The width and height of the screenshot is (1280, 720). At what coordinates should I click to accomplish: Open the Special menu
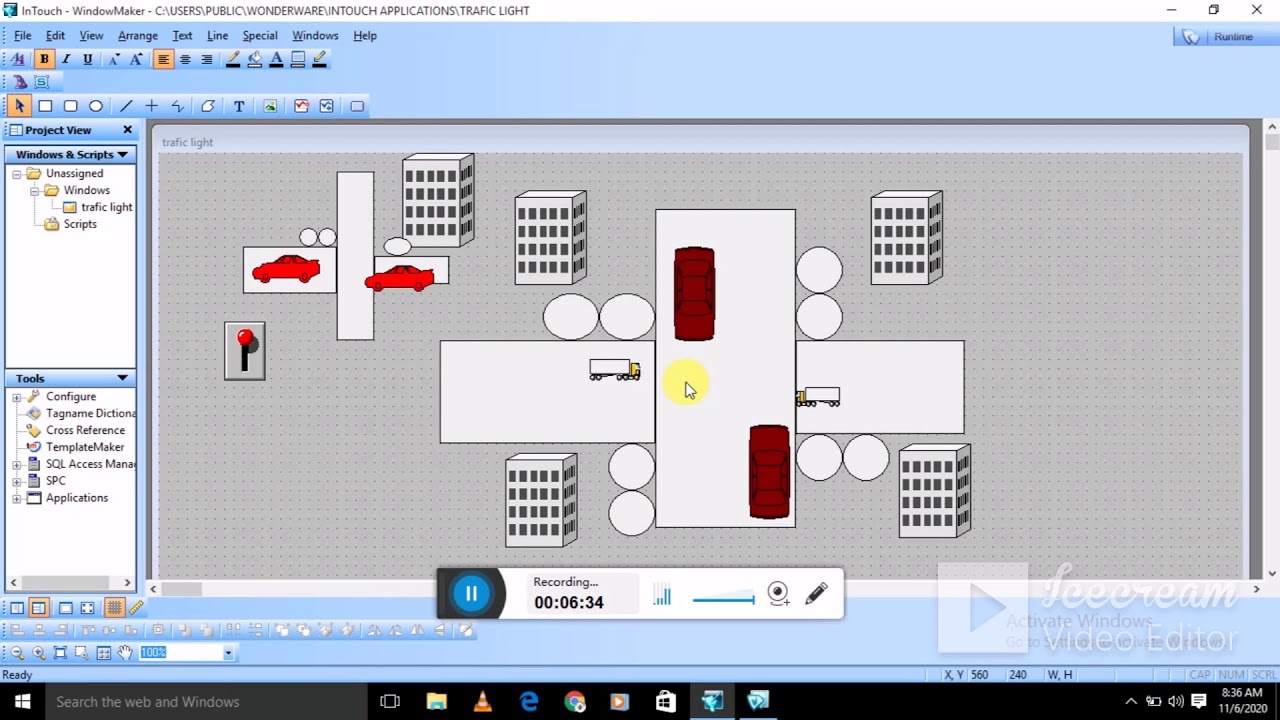pos(260,36)
